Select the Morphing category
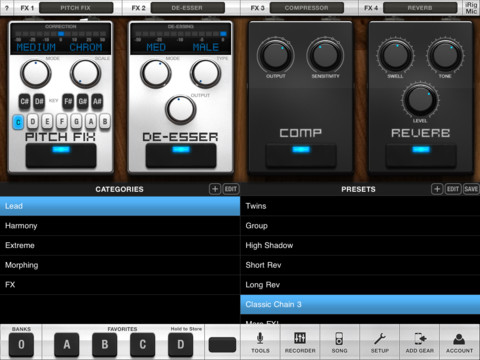Image resolution: width=480 pixels, height=360 pixels. 120,265
